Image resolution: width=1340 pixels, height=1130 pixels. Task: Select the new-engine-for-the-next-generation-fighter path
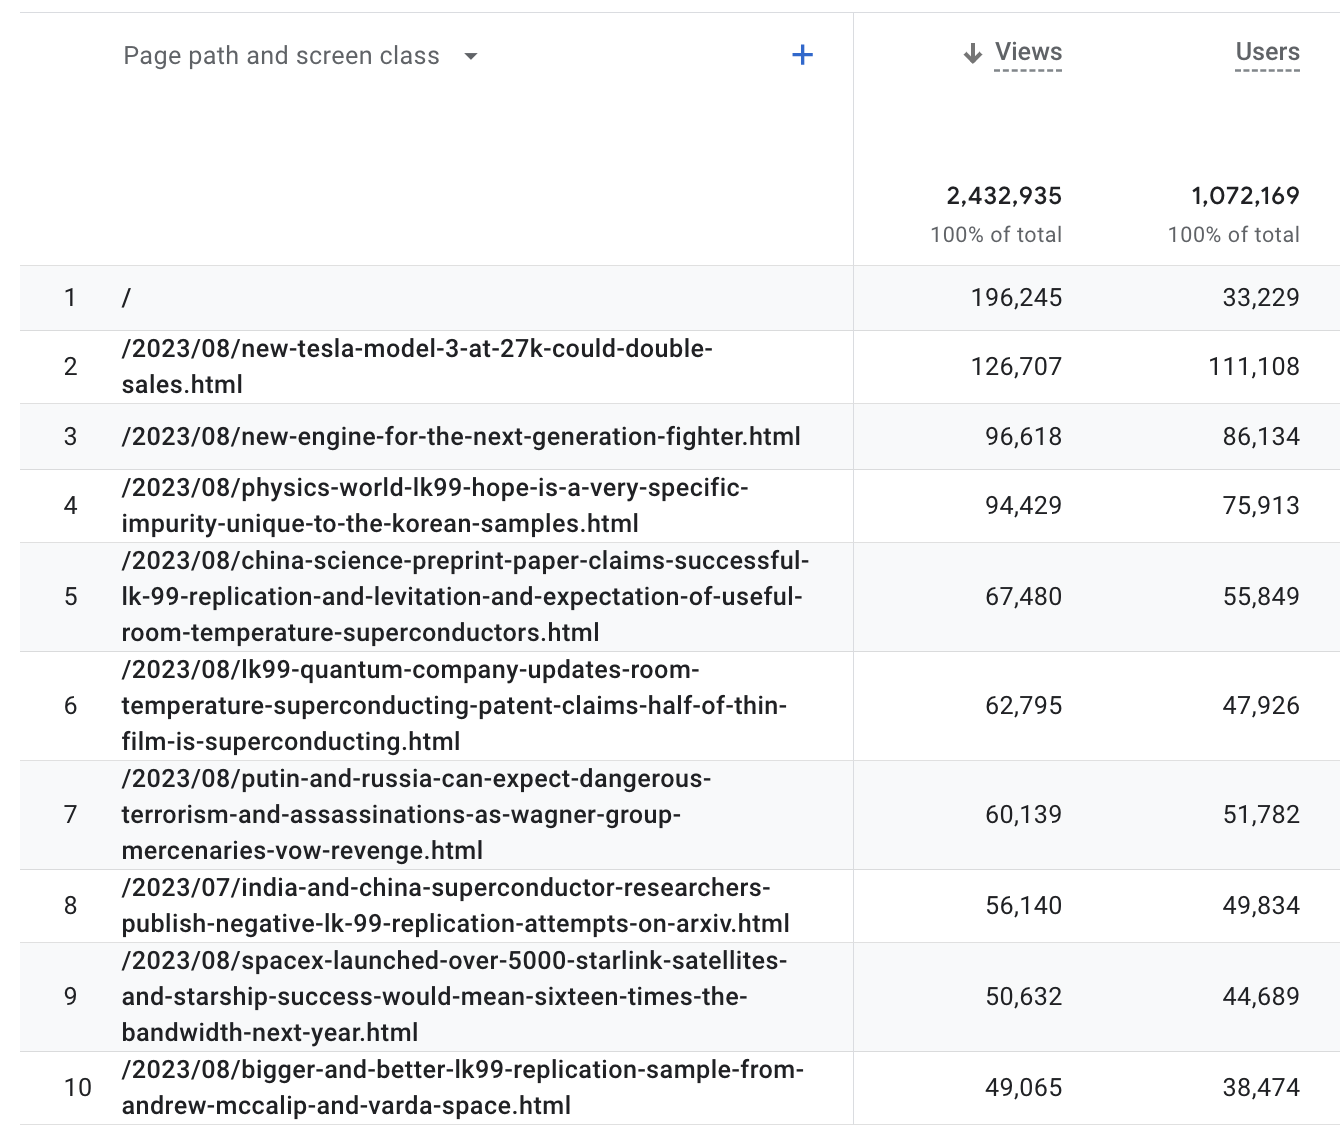pos(461,436)
